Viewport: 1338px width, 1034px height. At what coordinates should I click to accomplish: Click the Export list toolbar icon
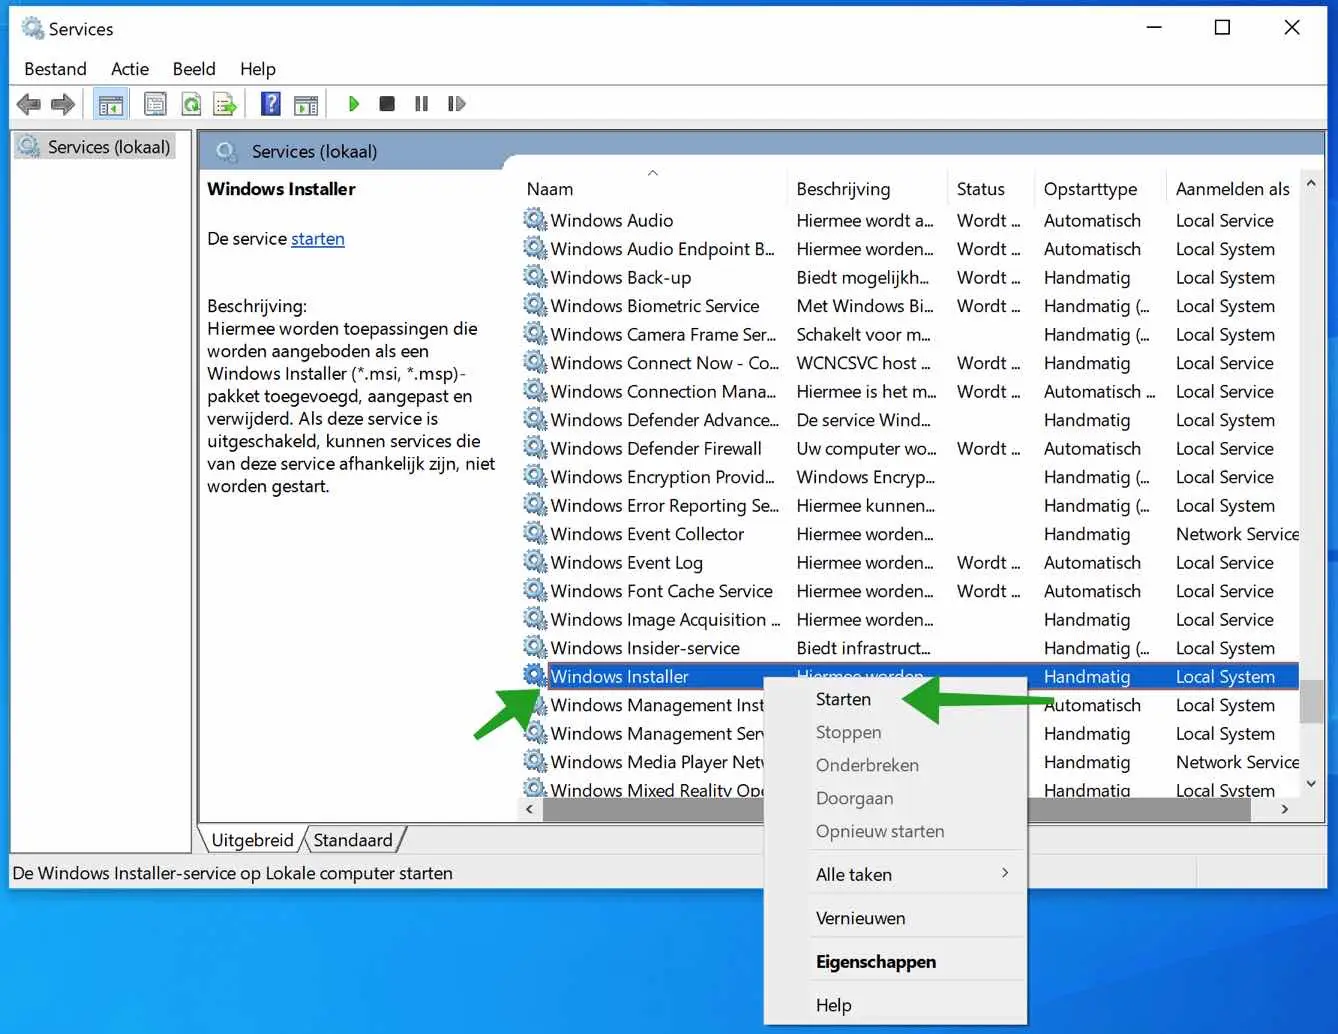point(225,104)
